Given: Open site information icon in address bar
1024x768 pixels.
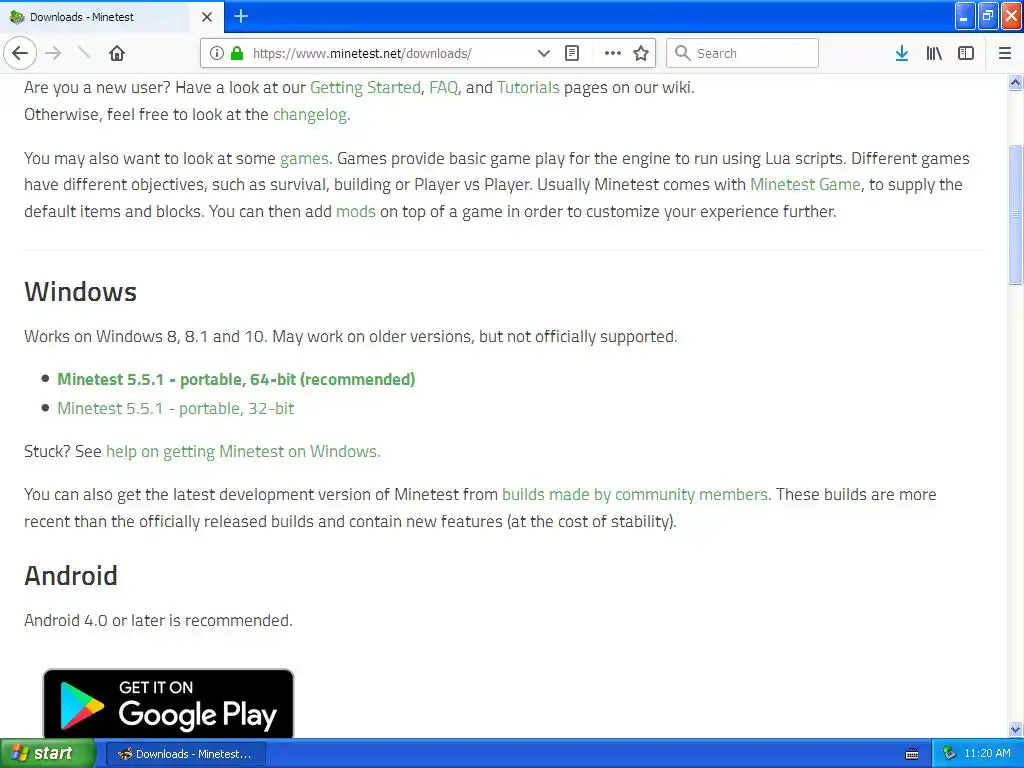Looking at the screenshot, I should tap(217, 54).
